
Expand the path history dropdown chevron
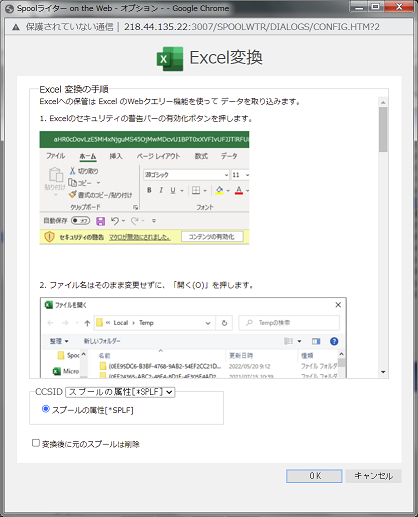coord(208,323)
